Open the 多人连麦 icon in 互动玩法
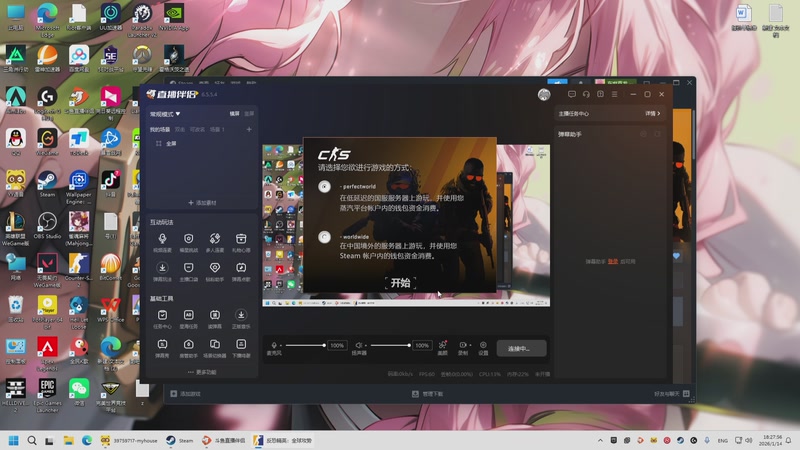This screenshot has width=800, height=450. [x=215, y=239]
